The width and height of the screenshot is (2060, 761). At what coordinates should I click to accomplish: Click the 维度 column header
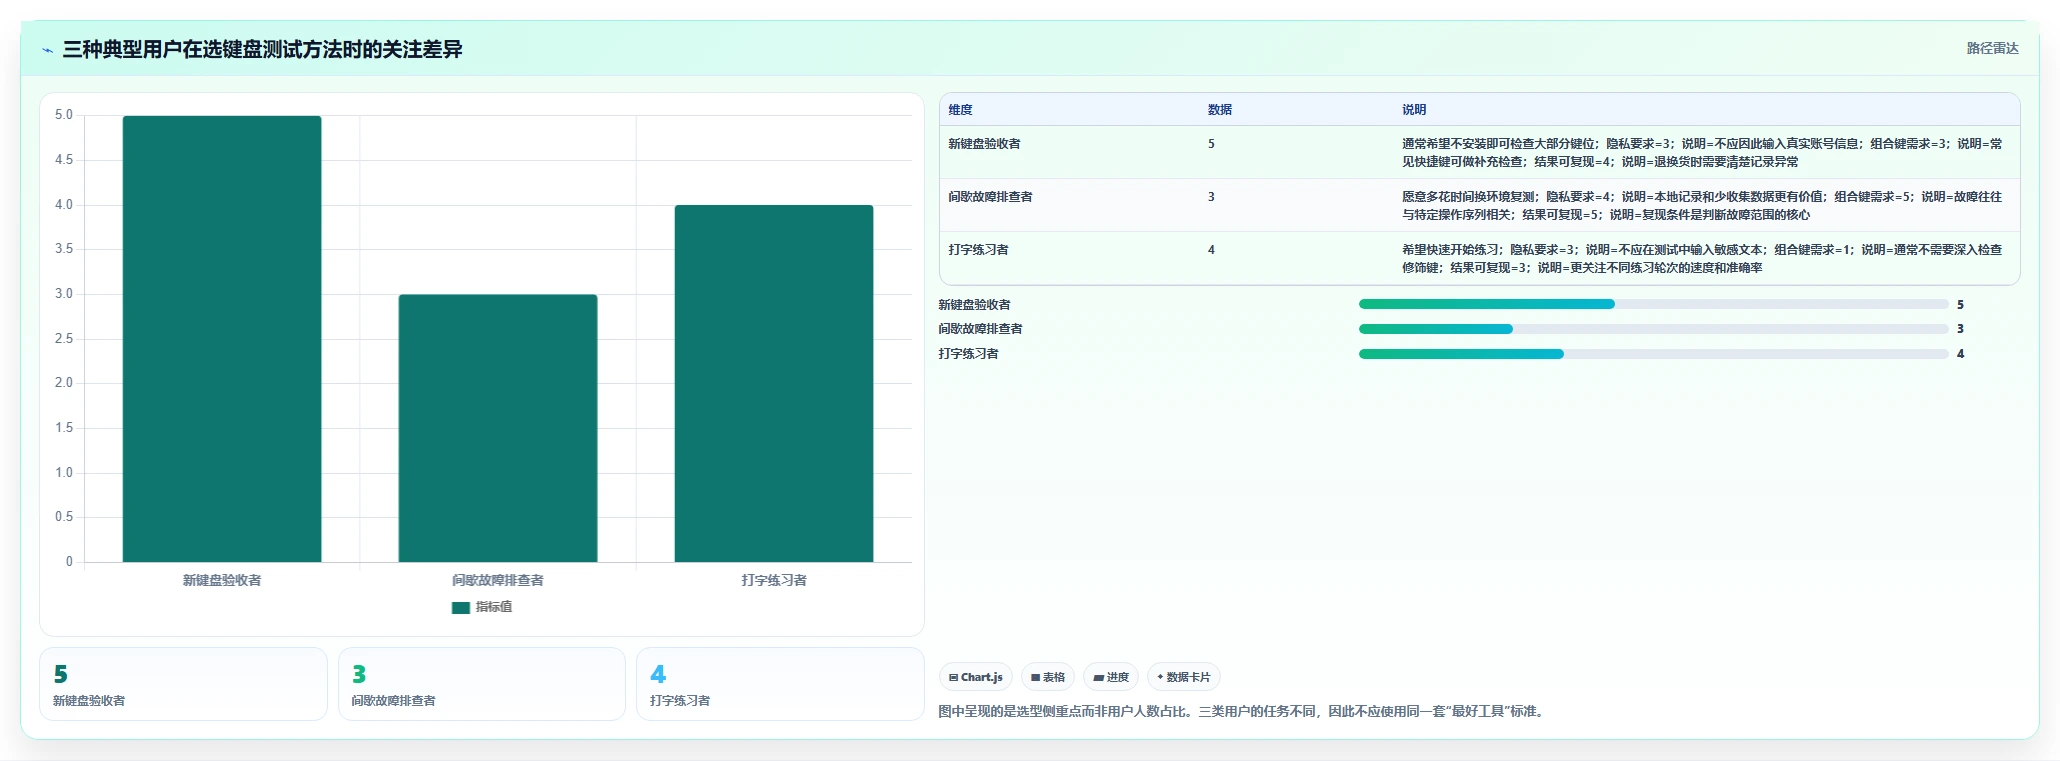pos(961,110)
